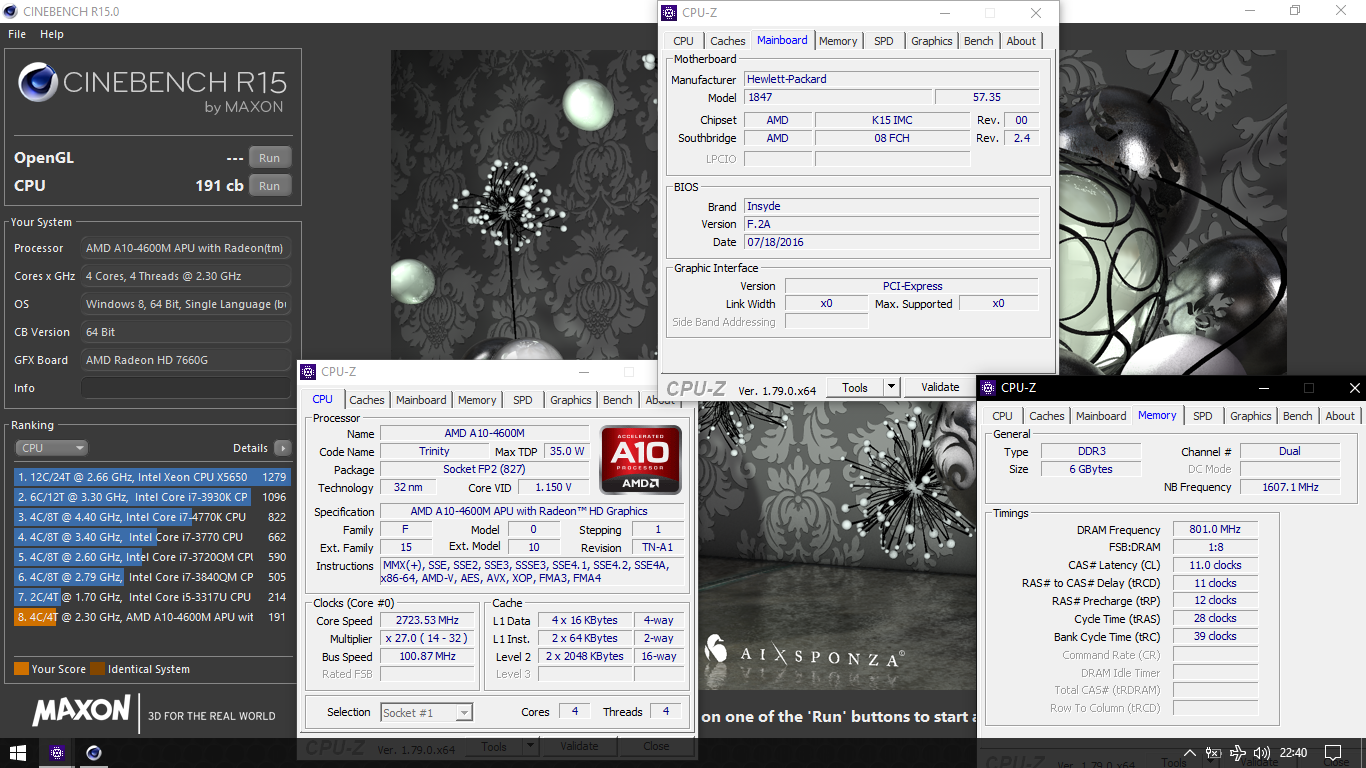Open the Cinebench File menu

(x=17, y=34)
